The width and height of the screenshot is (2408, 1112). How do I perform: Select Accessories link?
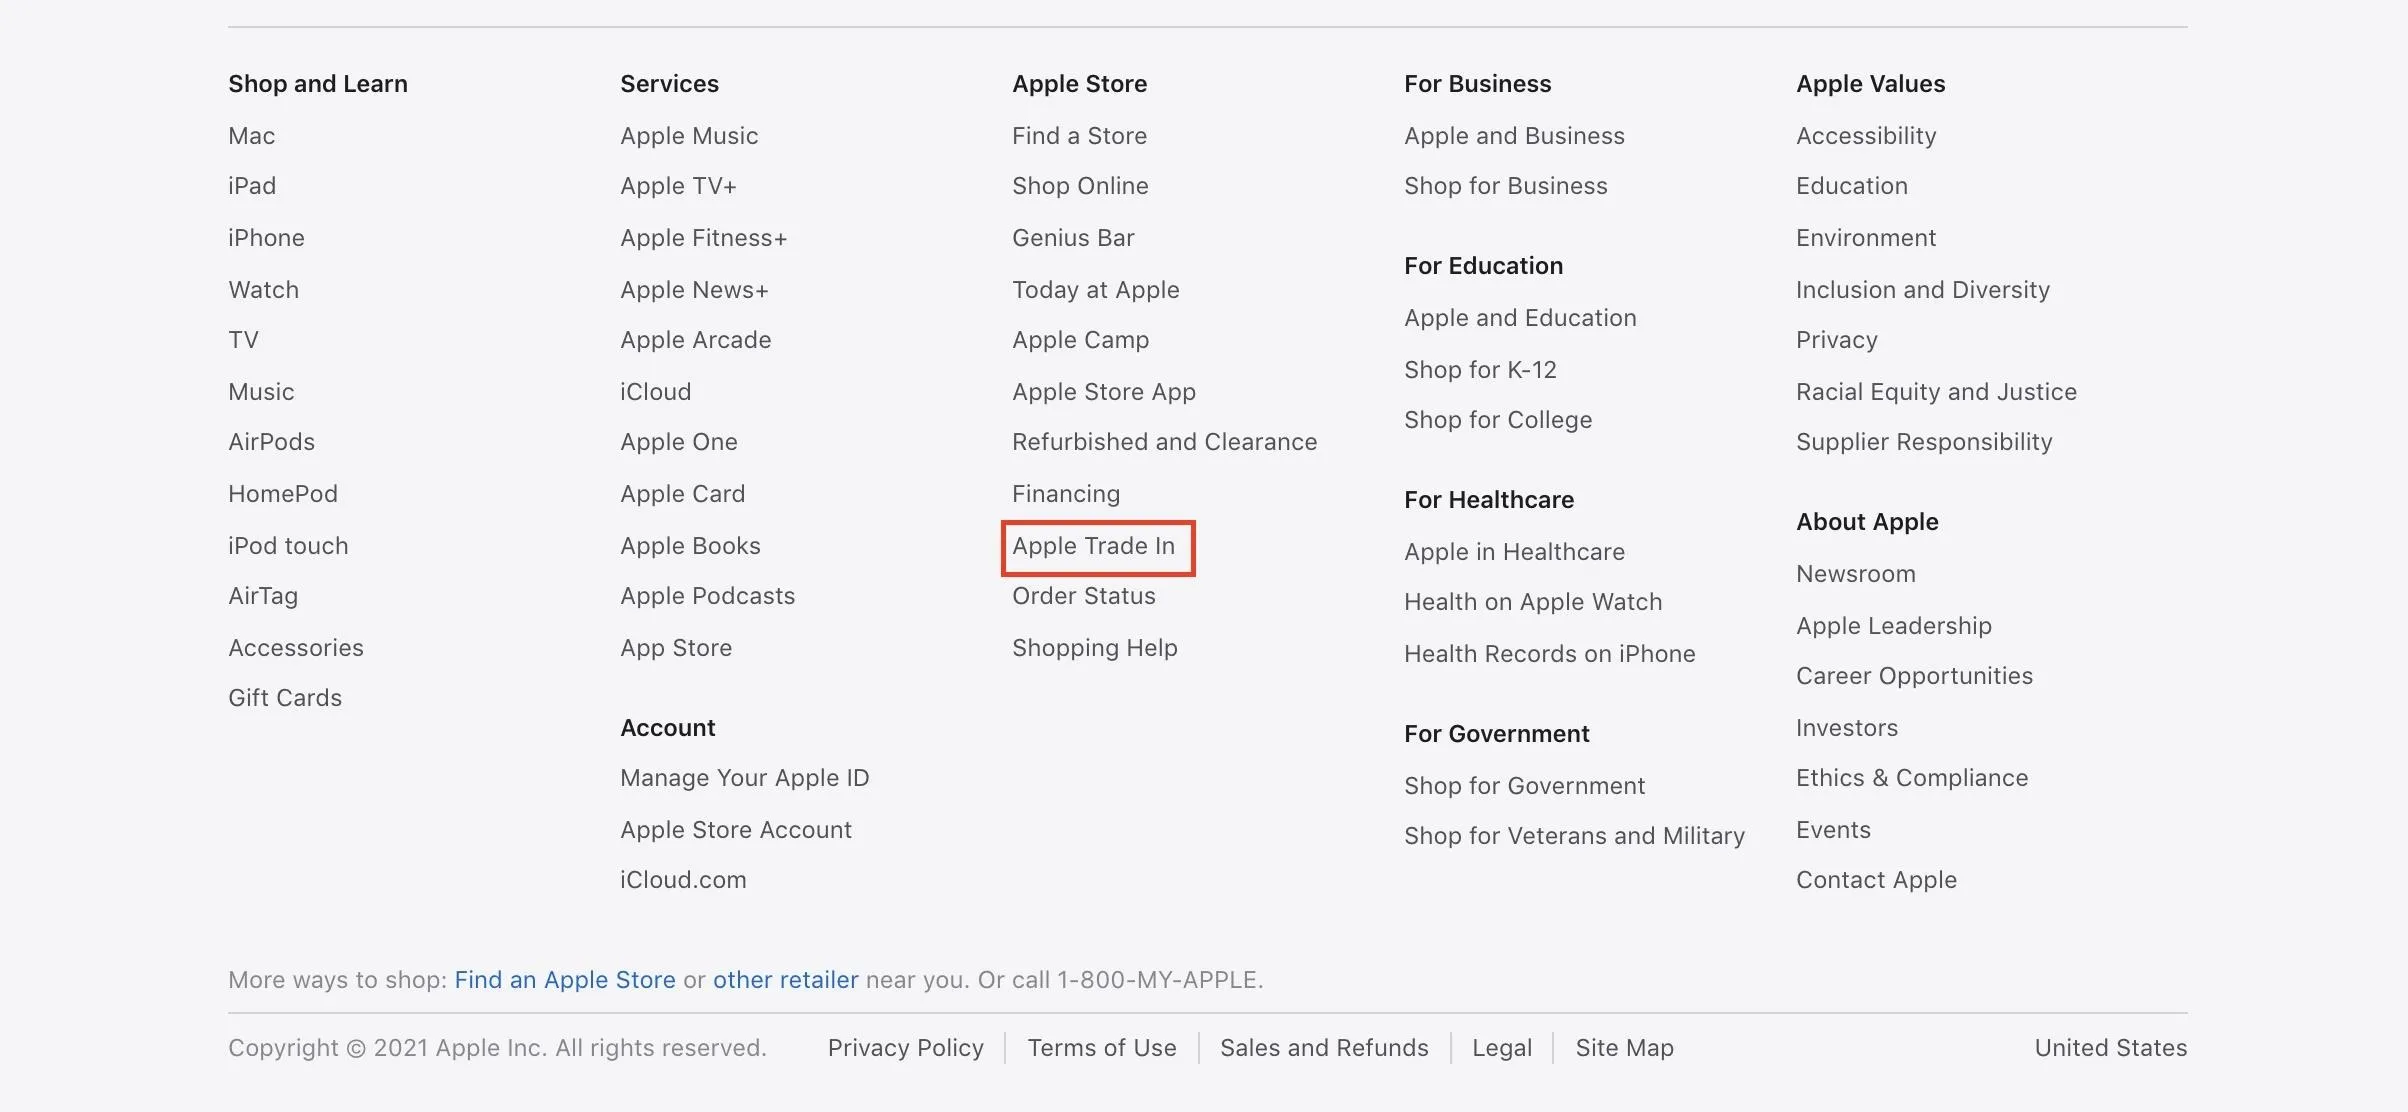pyautogui.click(x=296, y=648)
